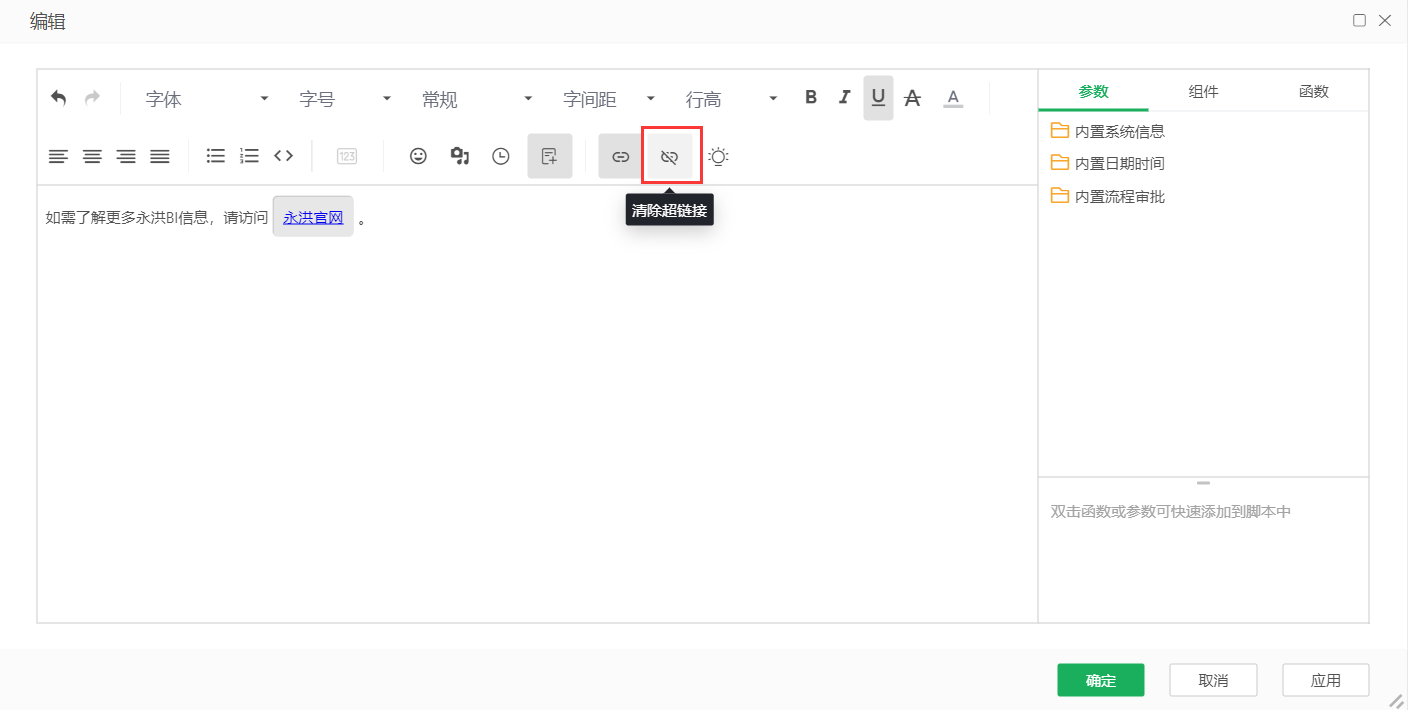The image size is (1408, 710).
Task: Insert an emoji
Action: click(x=418, y=156)
